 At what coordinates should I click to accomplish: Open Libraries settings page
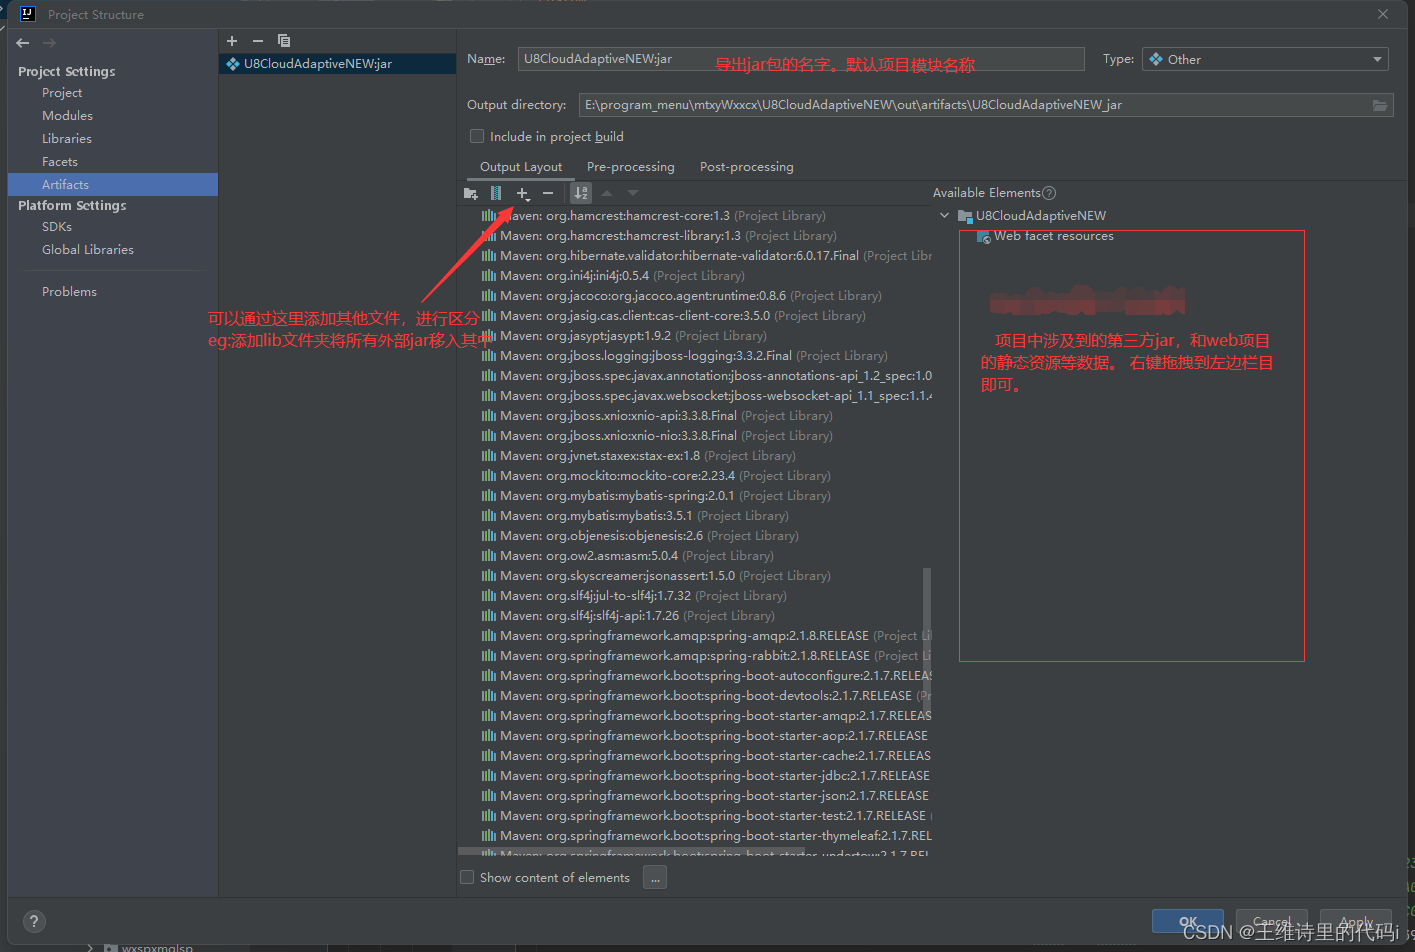click(67, 139)
